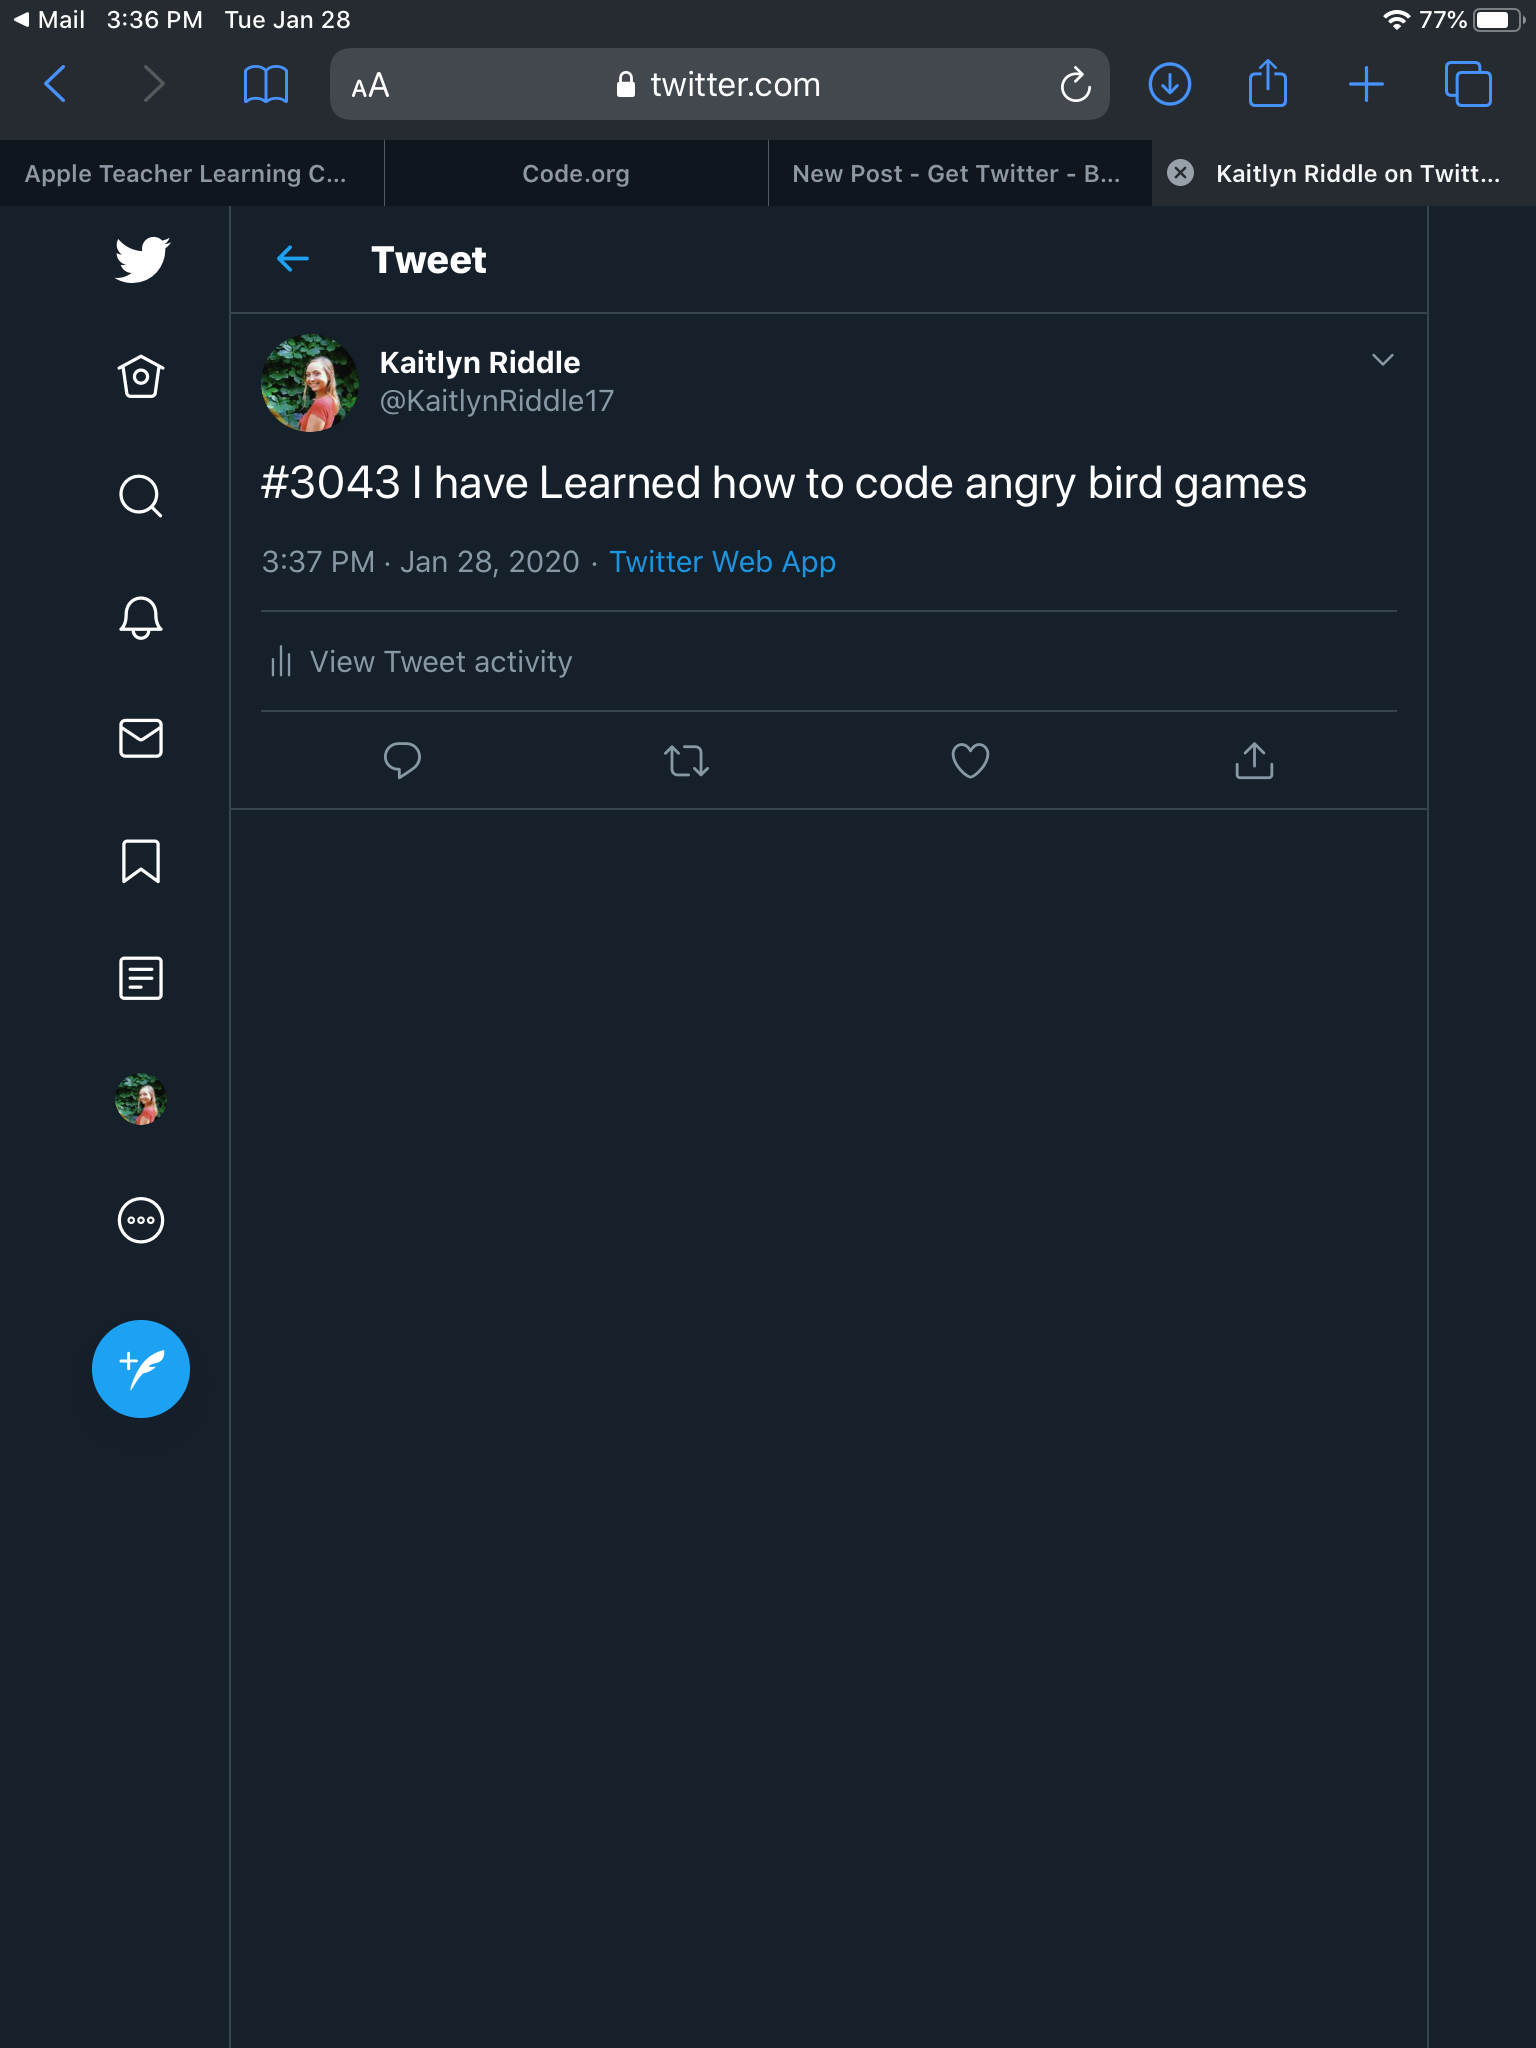Open Notifications bell in sidebar
The height and width of the screenshot is (2048, 1536).
pos(140,617)
